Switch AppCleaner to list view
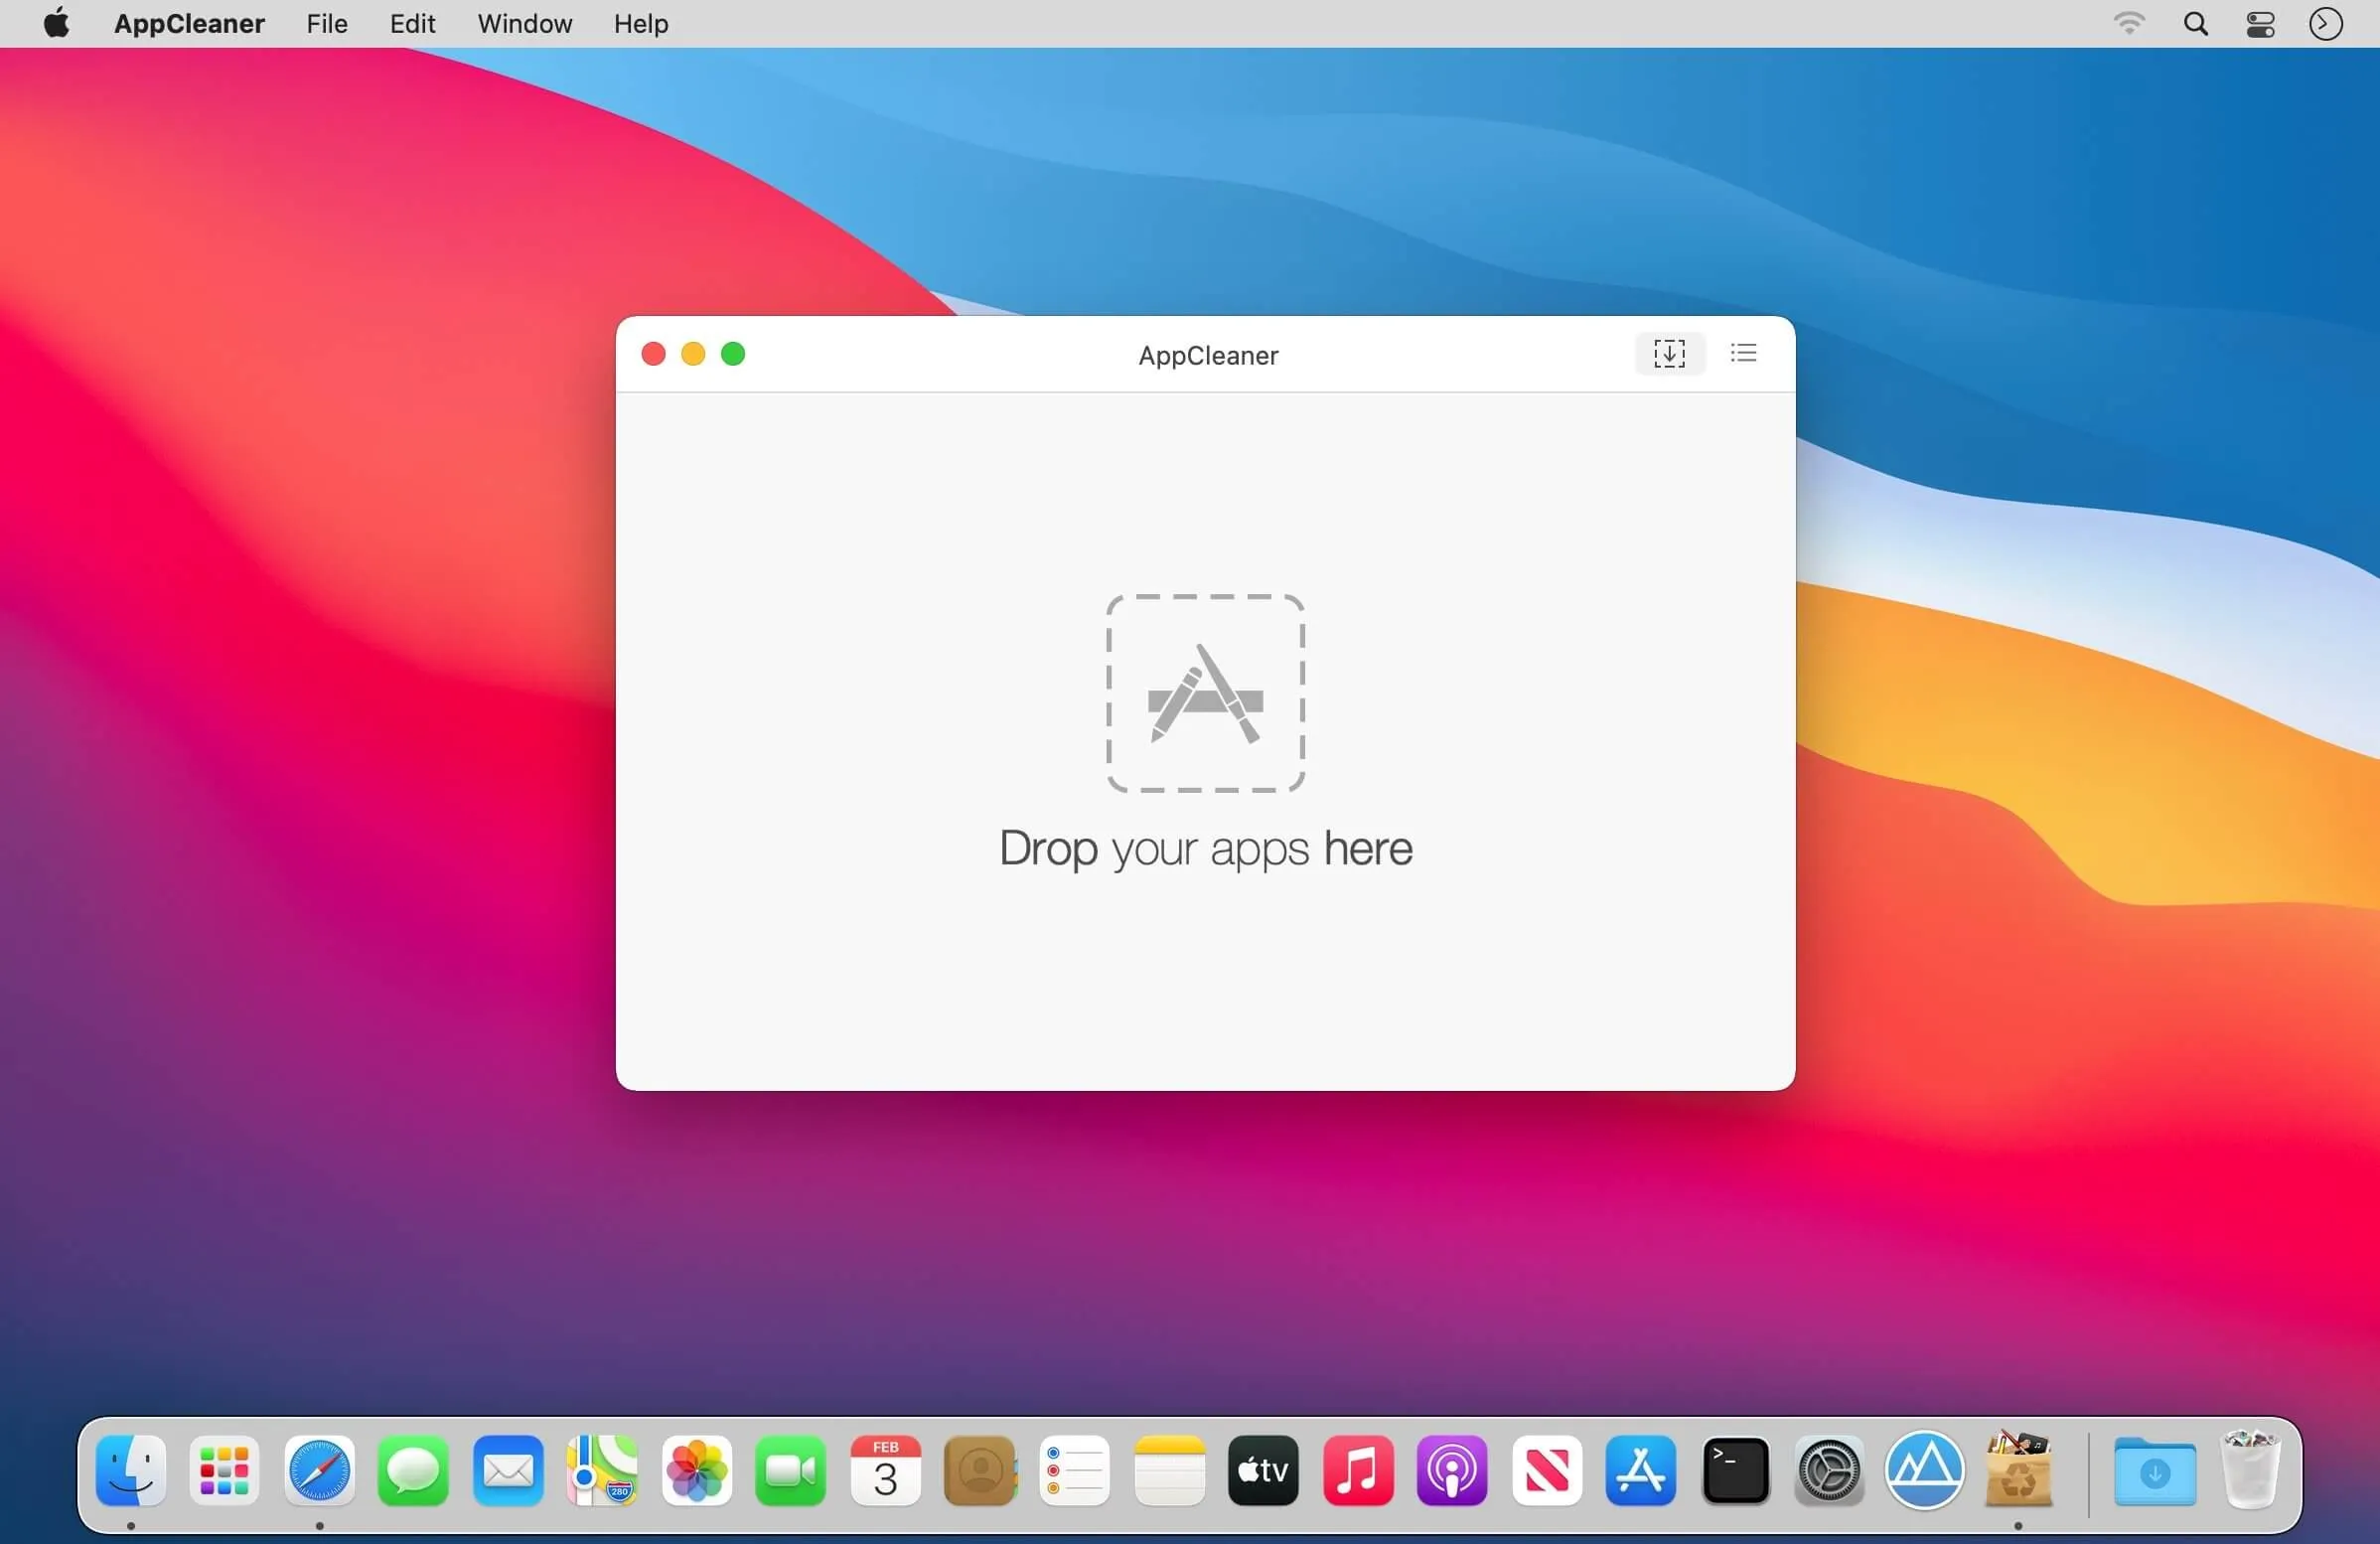The height and width of the screenshot is (1544, 2380). click(x=1742, y=353)
